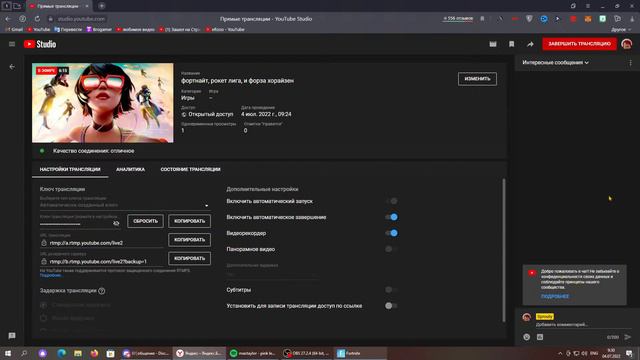Open Microsoft Edge from the taskbar
The image size is (640, 360).
61,353
